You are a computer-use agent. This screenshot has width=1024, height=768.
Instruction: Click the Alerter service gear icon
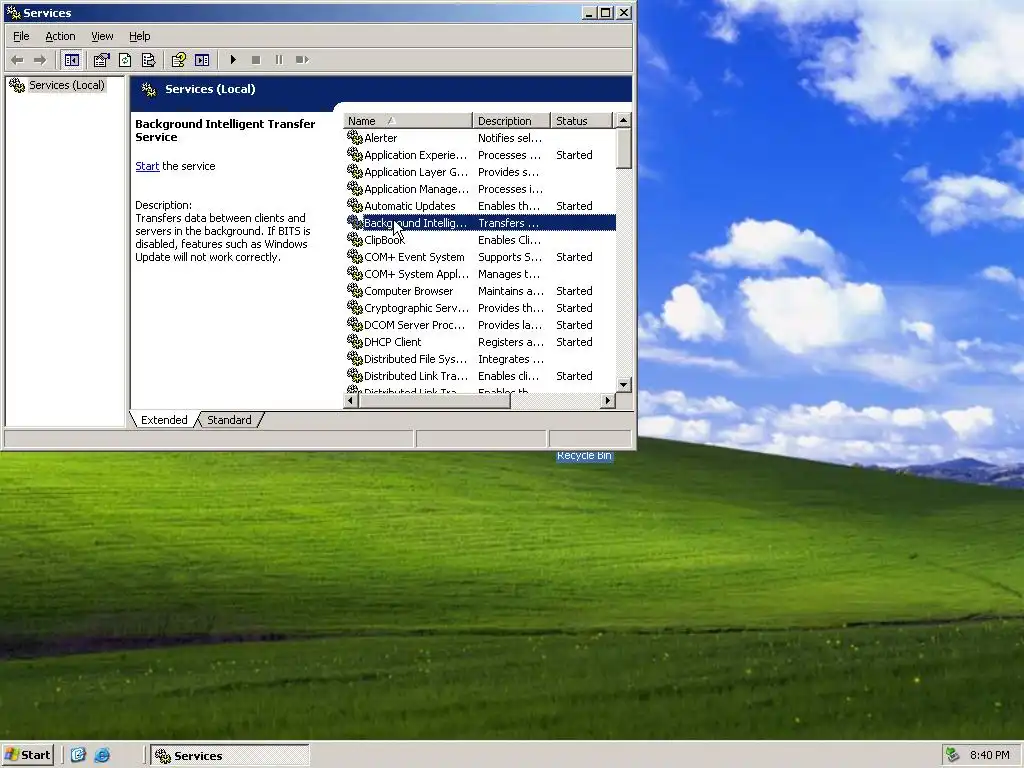(355, 138)
